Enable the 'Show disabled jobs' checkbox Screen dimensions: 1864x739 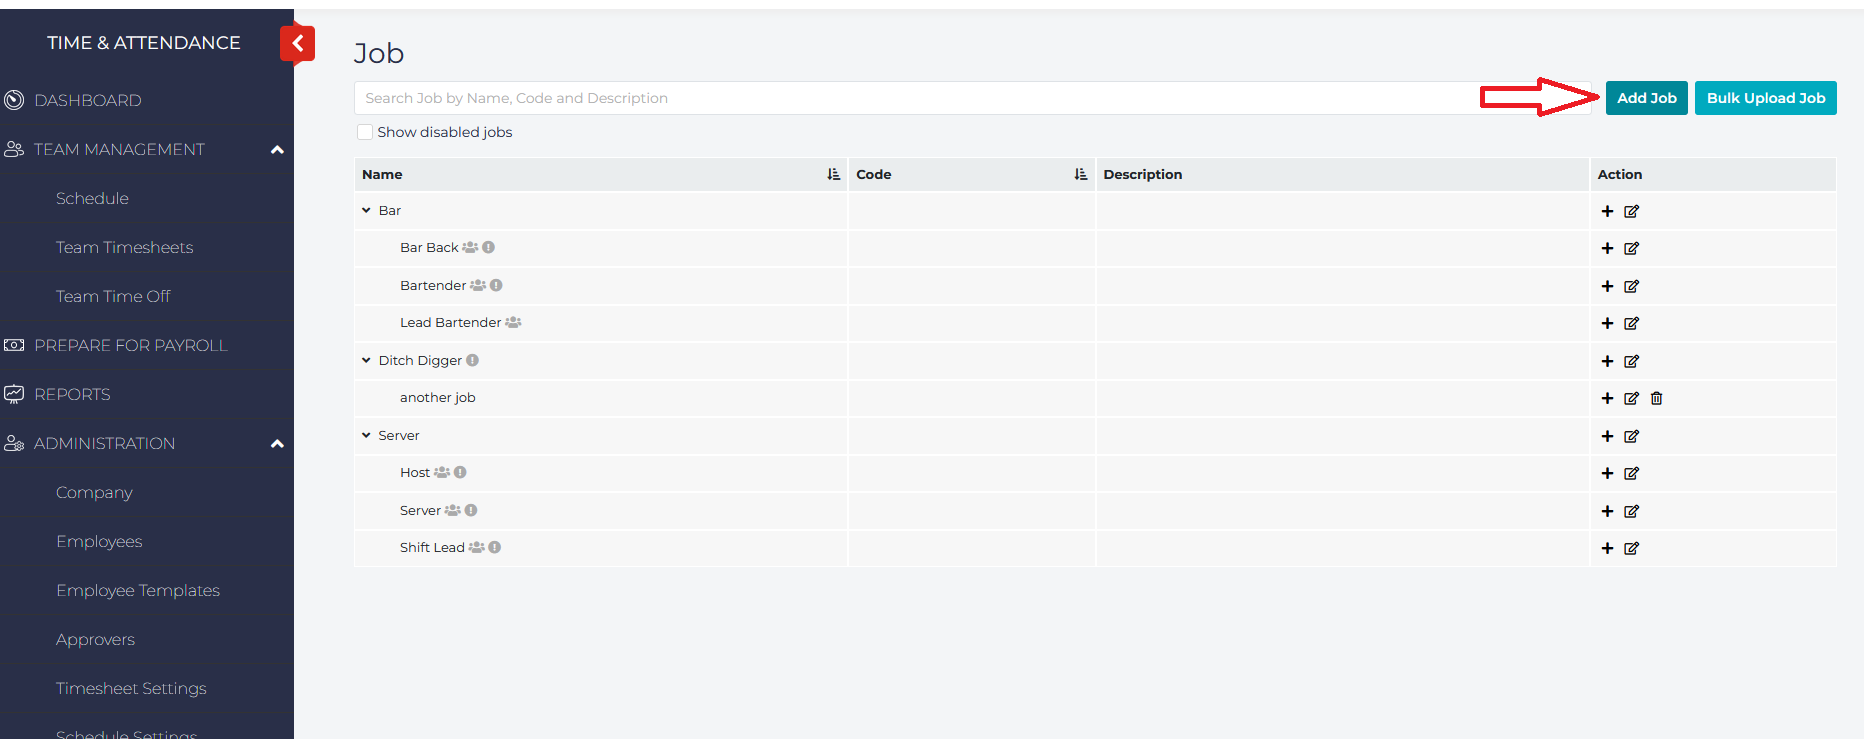click(x=365, y=132)
